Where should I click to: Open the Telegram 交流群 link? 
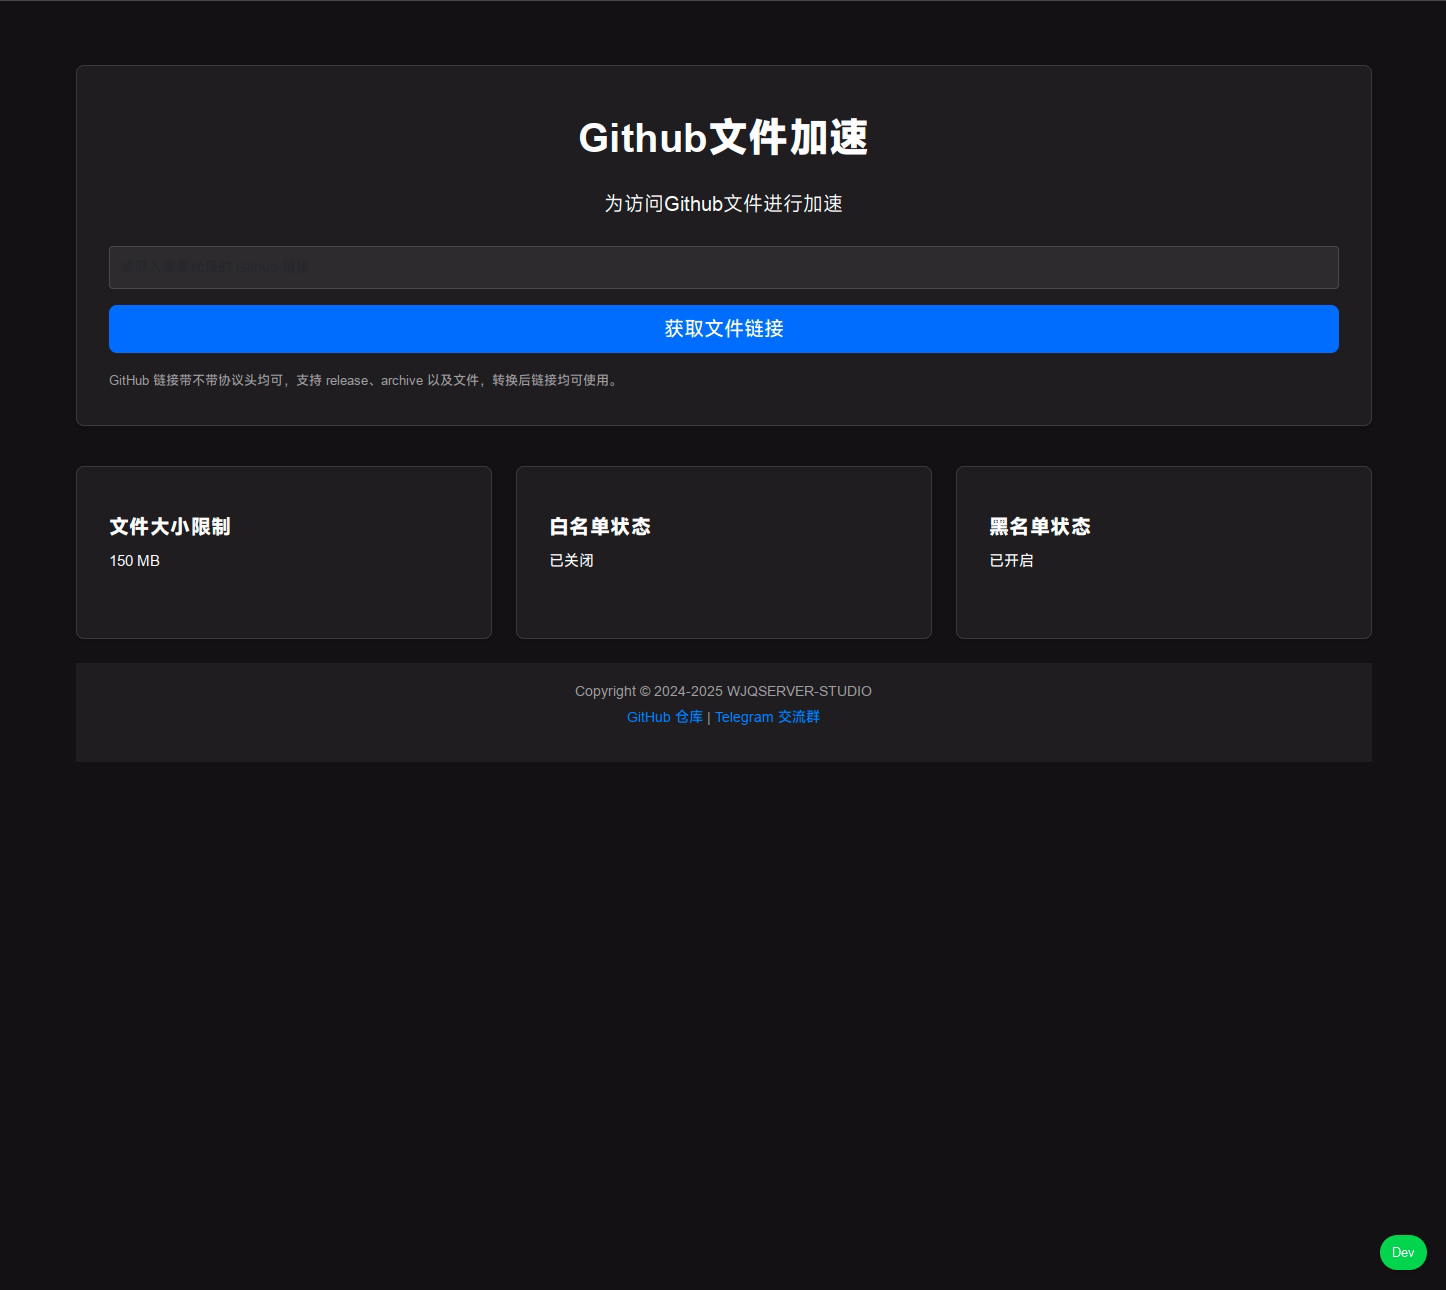[767, 717]
